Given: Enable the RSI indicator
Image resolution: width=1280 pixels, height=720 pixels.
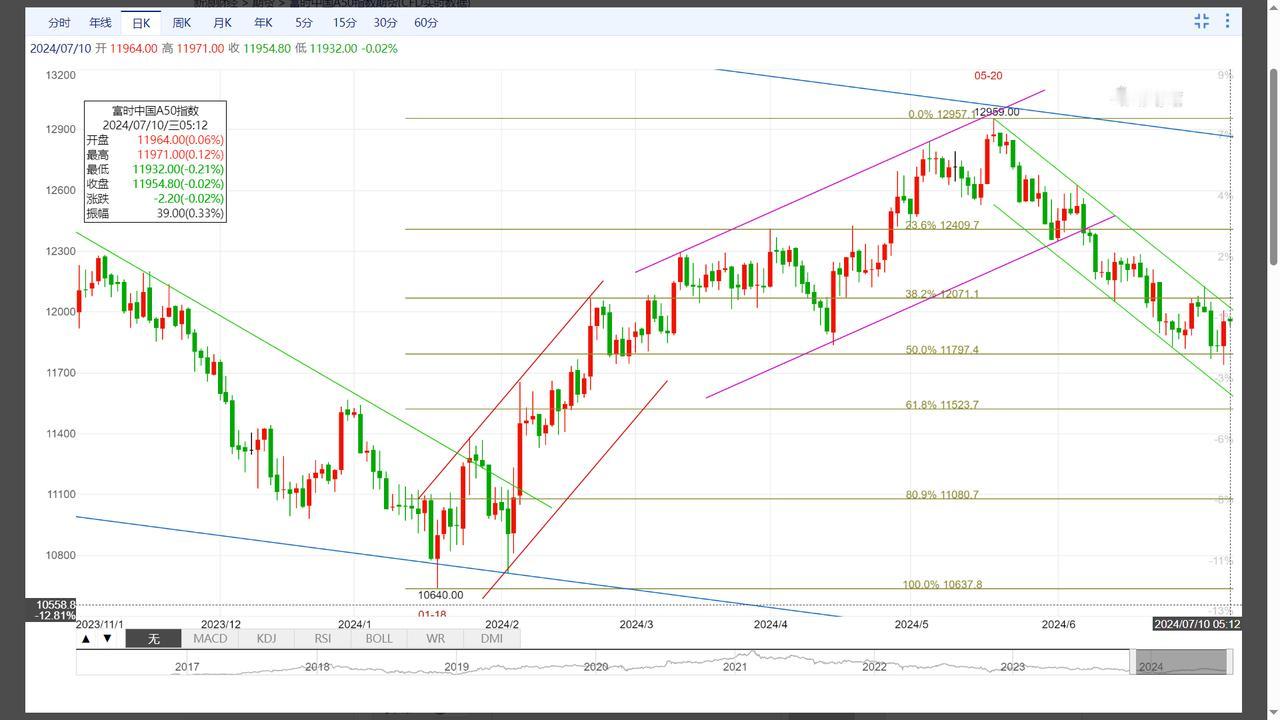Looking at the screenshot, I should click(323, 638).
